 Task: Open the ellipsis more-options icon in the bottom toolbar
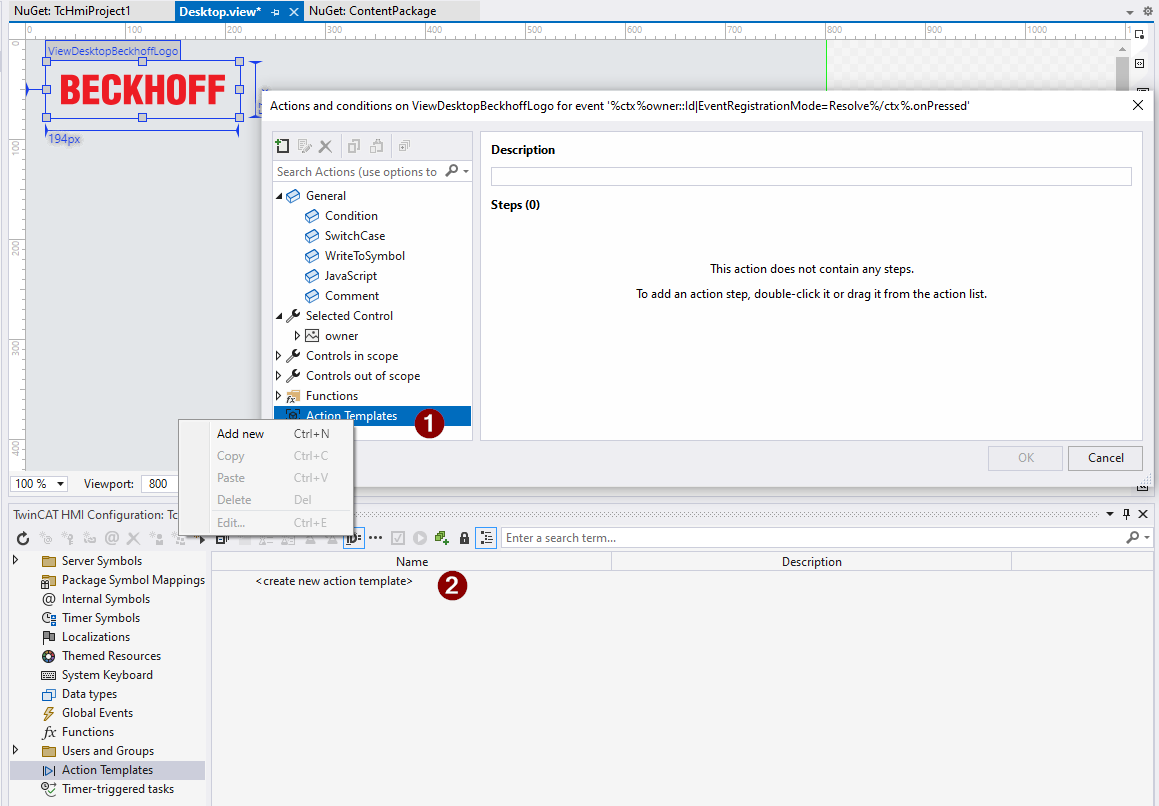375,537
